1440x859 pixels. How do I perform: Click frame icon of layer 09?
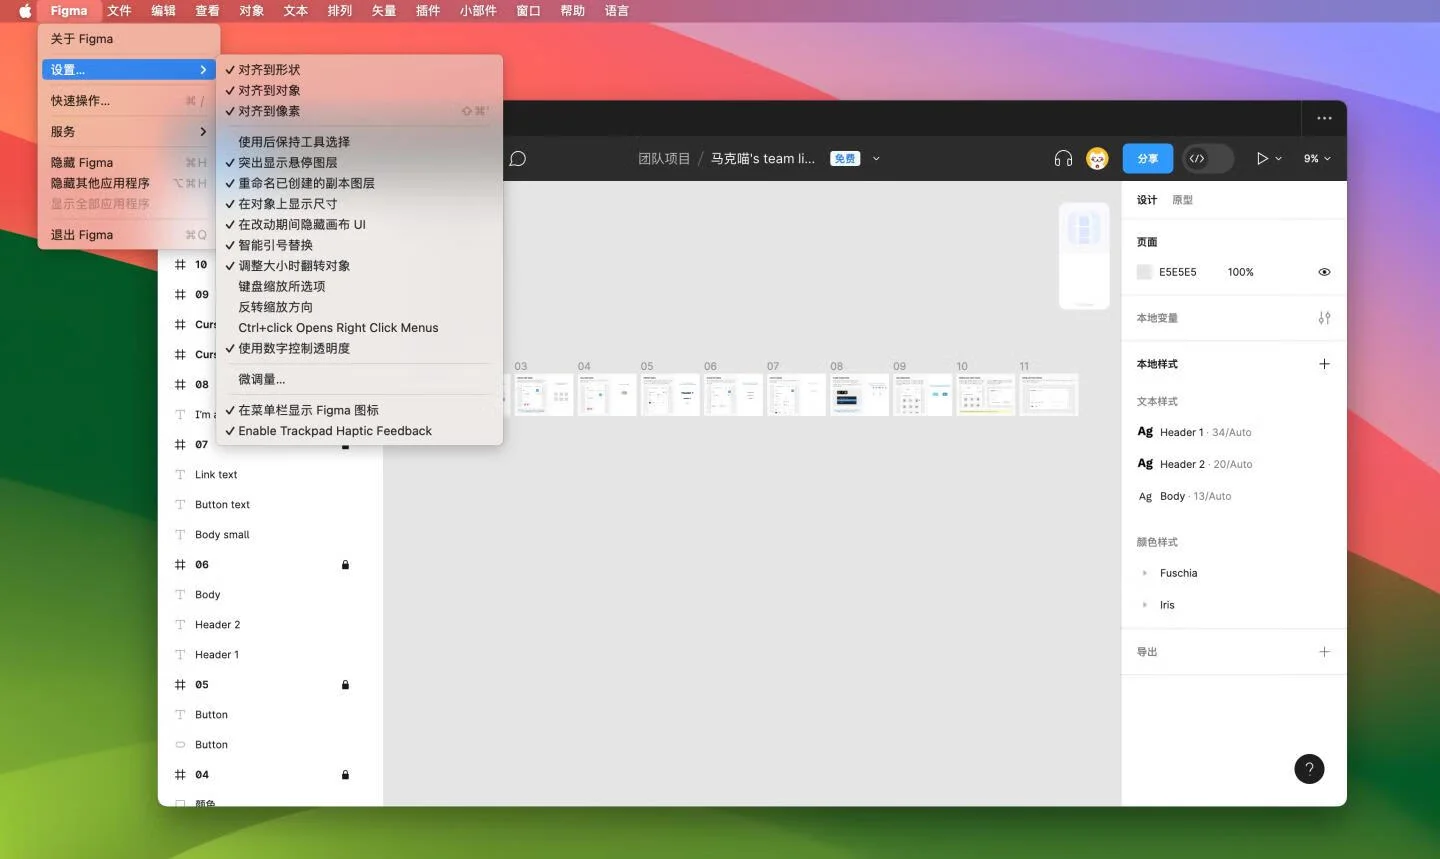click(x=180, y=295)
